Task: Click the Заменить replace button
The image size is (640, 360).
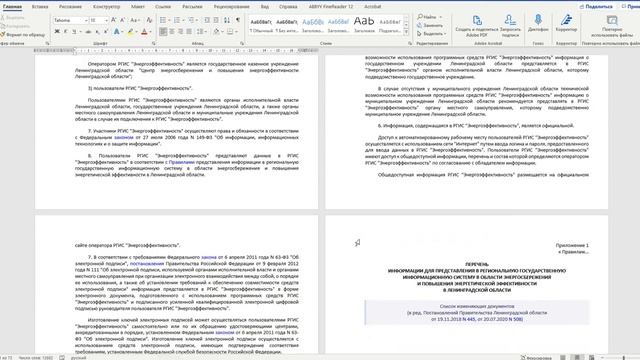Action: coord(430,25)
